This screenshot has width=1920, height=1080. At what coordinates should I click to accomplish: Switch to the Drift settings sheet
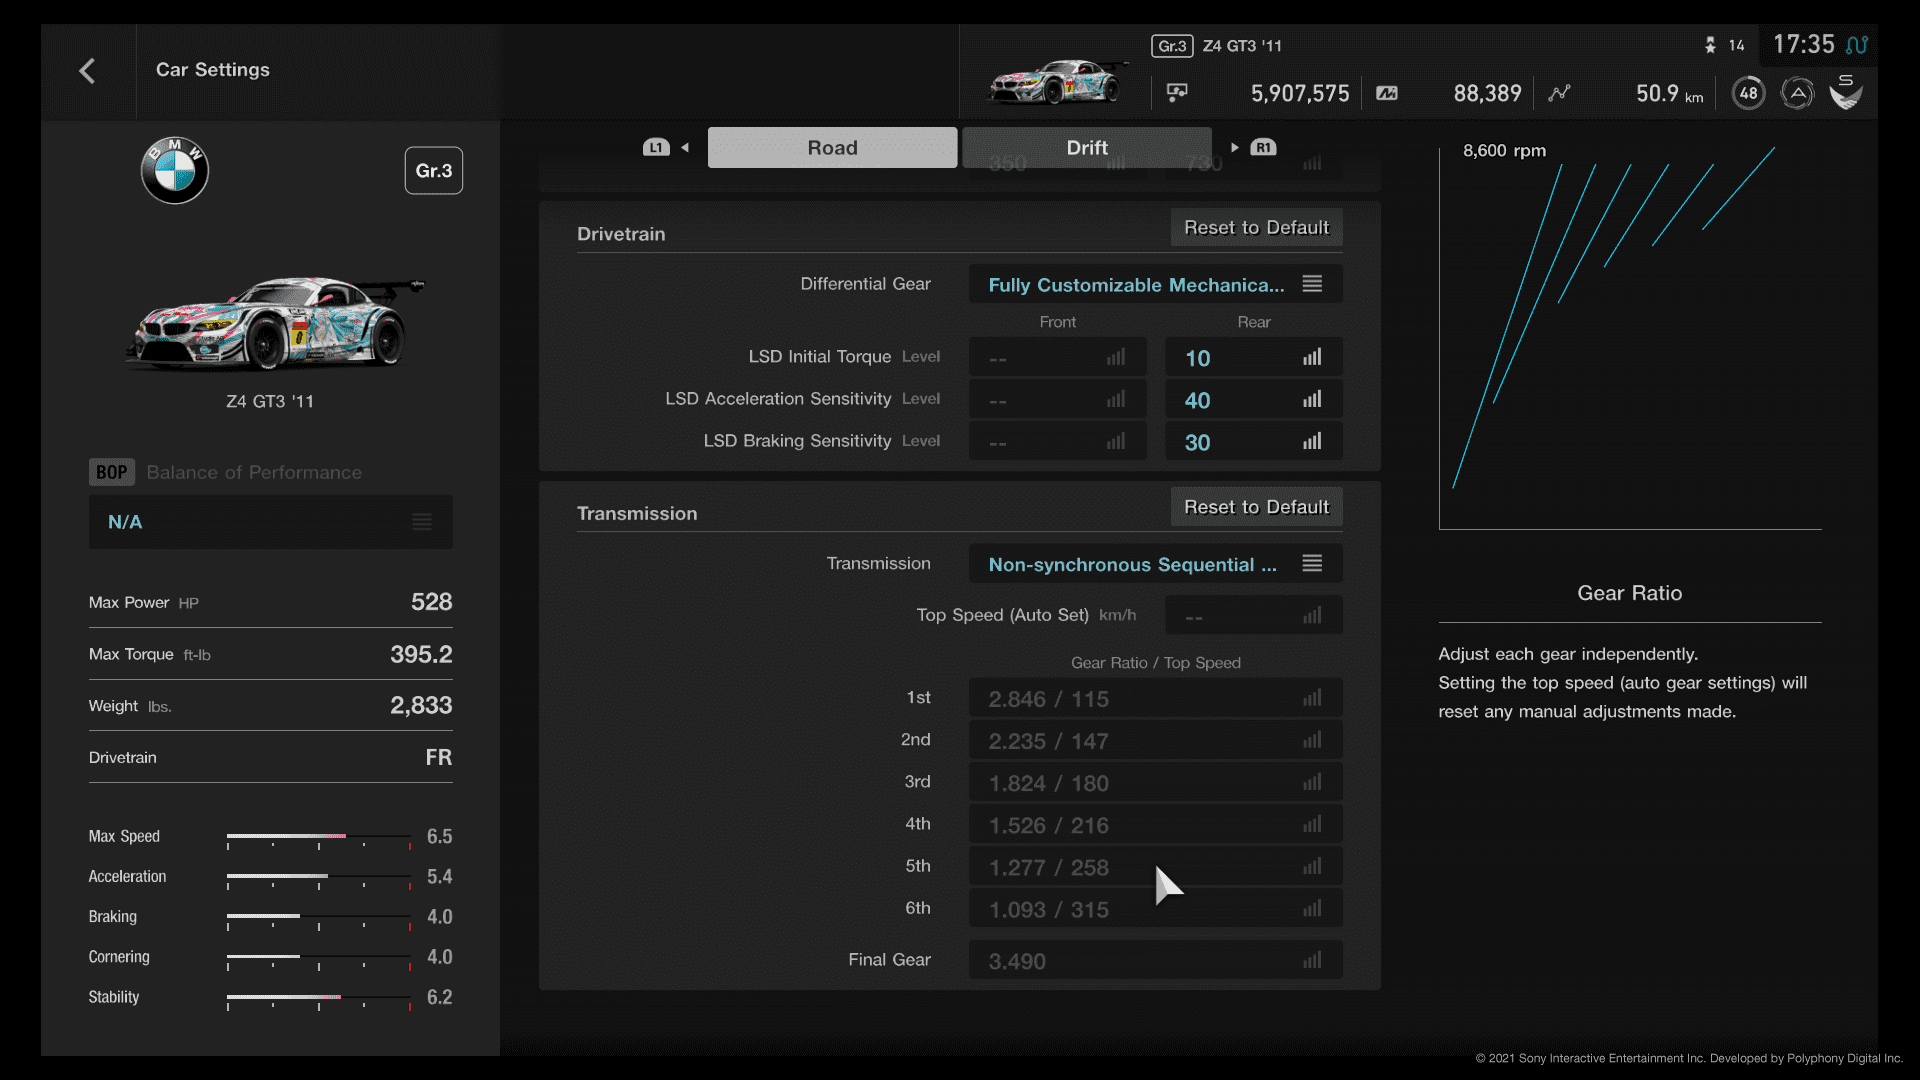1087,148
